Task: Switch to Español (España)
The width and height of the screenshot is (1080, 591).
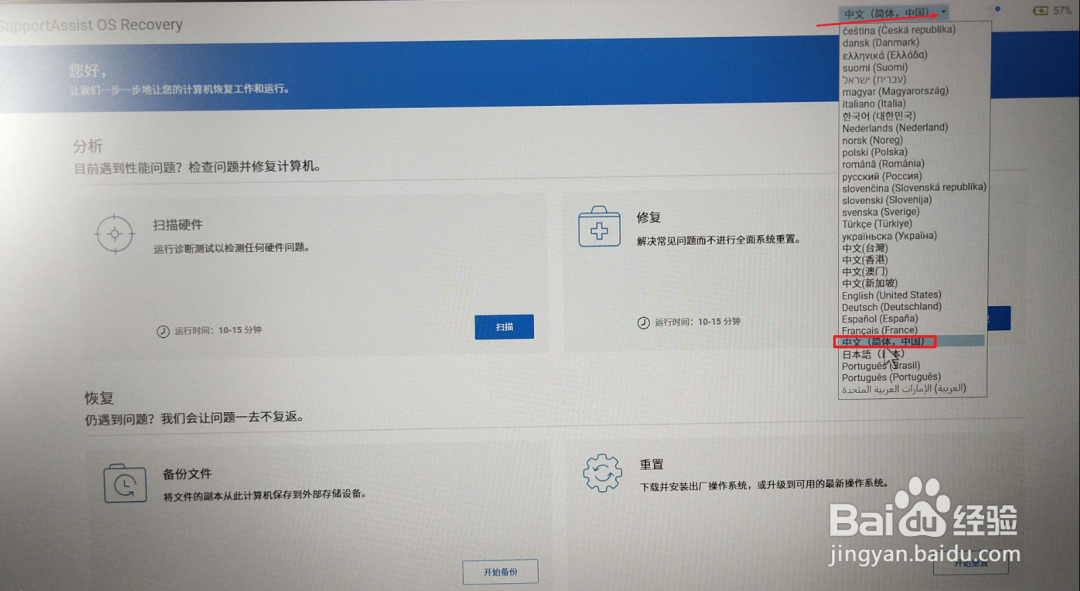Action: 880,318
